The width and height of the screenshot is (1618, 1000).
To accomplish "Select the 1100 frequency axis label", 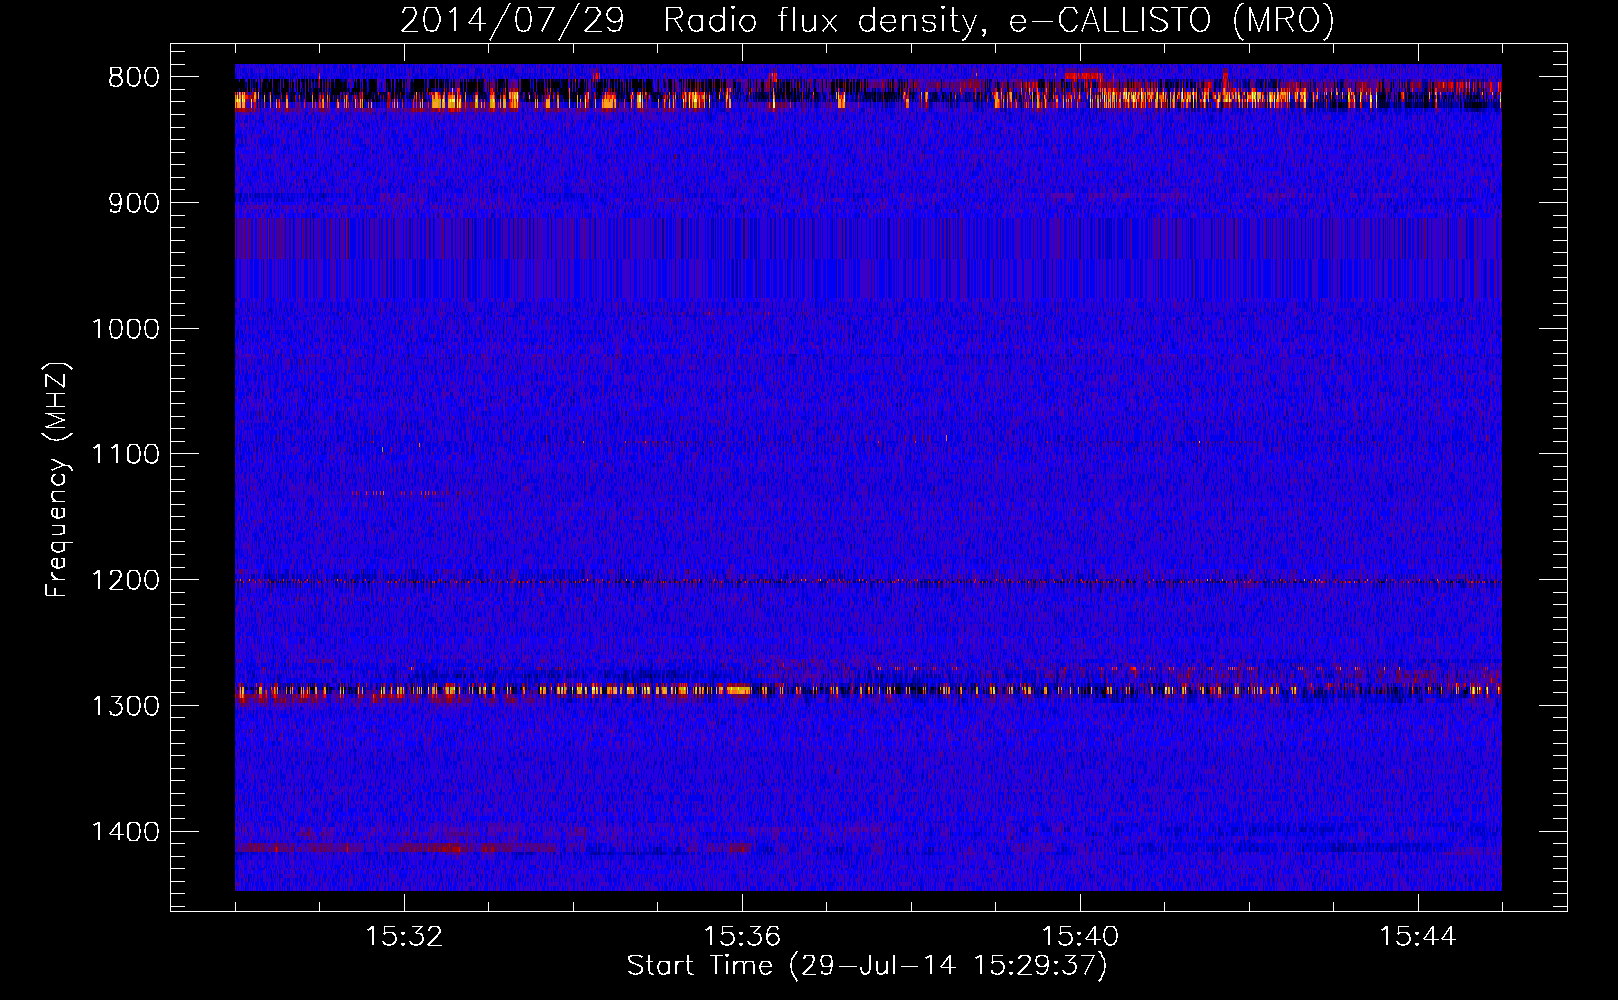I will [x=125, y=455].
